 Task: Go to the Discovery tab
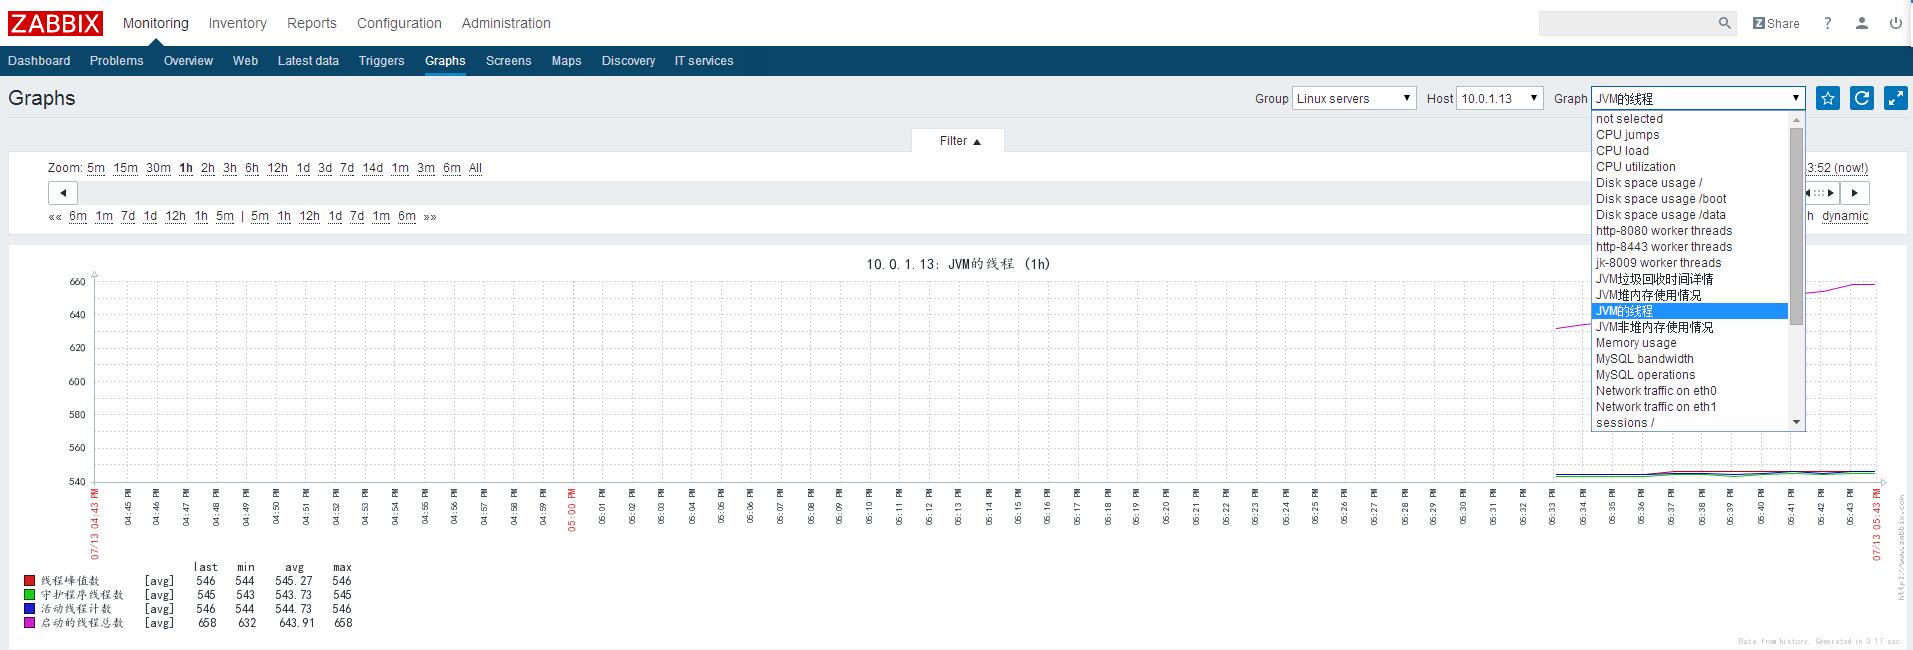[628, 61]
